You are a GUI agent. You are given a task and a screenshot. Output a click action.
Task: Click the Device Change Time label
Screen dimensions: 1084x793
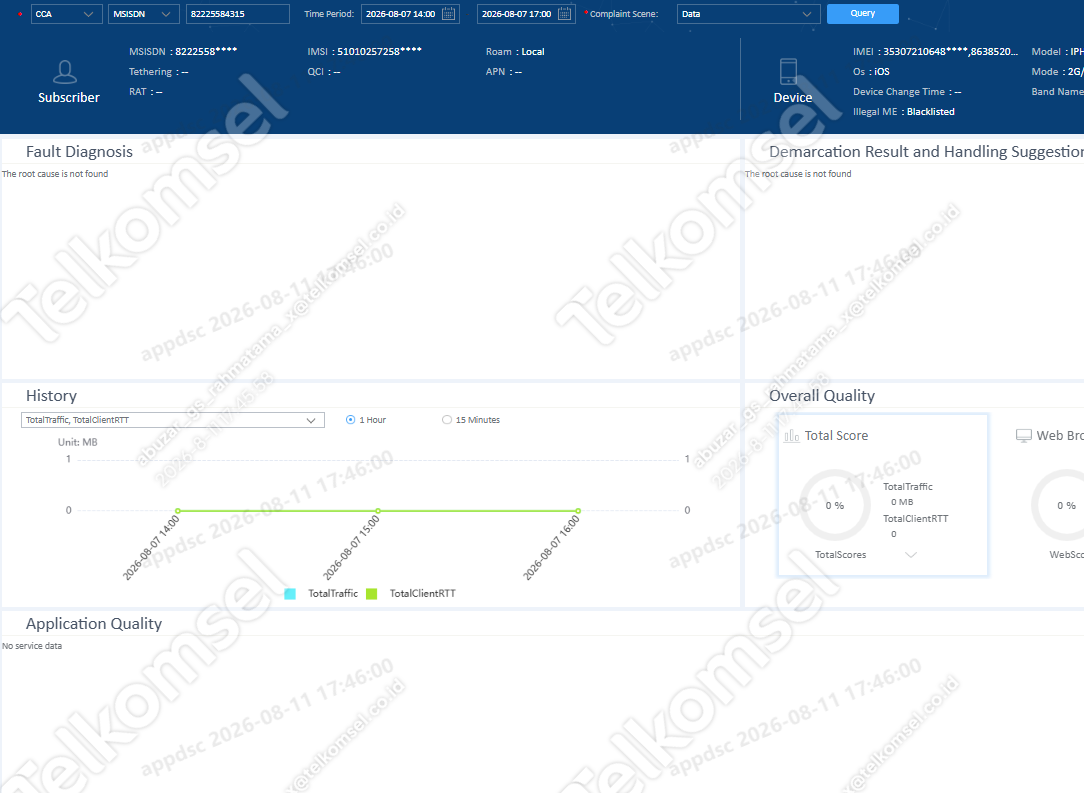[899, 91]
